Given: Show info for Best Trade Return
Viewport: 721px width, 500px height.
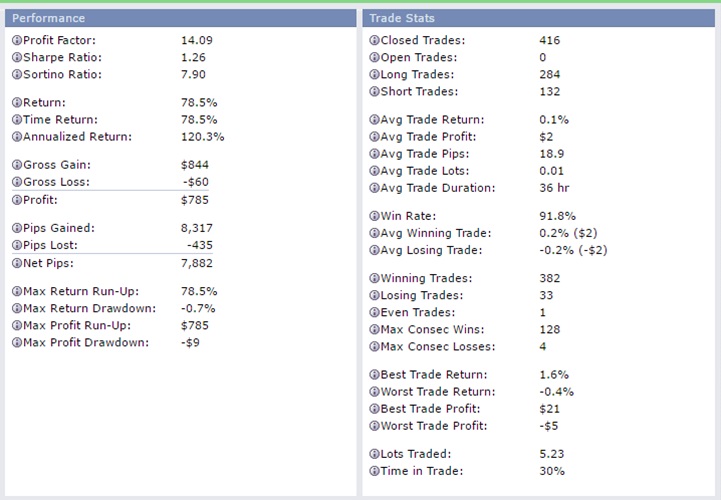Looking at the screenshot, I should (374, 375).
